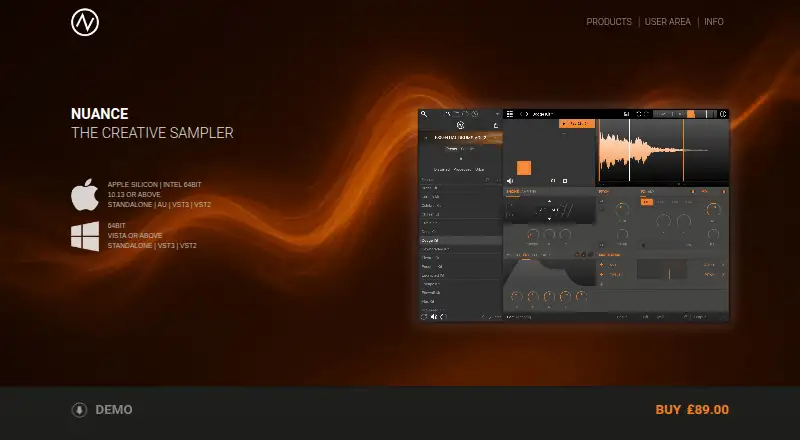Select the 10.13 OR ABOVE text
800x440 pixels.
(x=134, y=194)
